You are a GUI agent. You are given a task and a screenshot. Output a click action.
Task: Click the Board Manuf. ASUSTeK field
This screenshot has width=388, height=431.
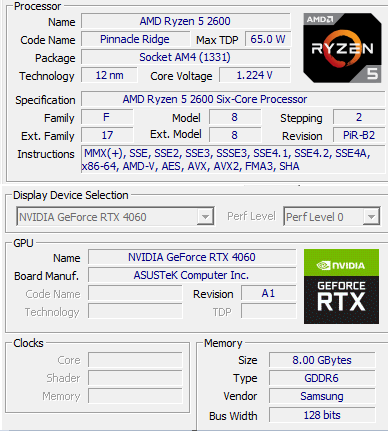coord(192,275)
